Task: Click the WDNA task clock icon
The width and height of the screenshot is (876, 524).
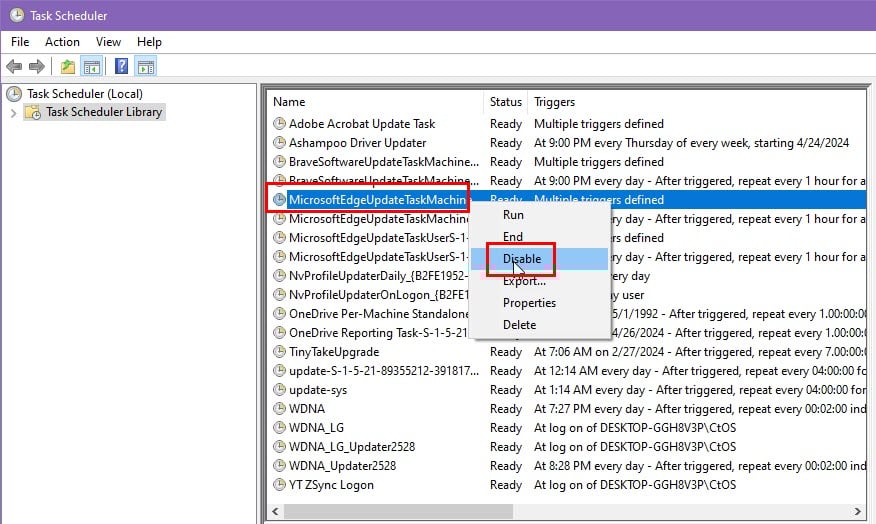Action: [x=279, y=408]
